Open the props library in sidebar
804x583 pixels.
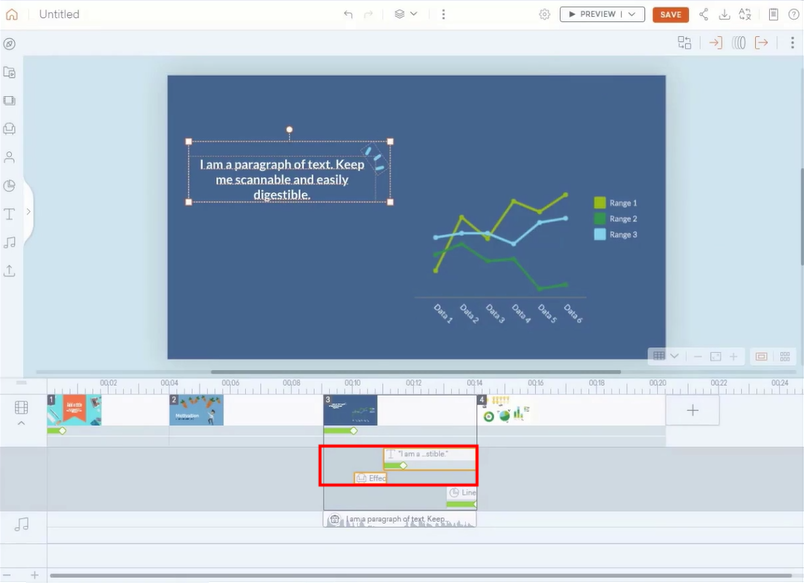click(9, 129)
